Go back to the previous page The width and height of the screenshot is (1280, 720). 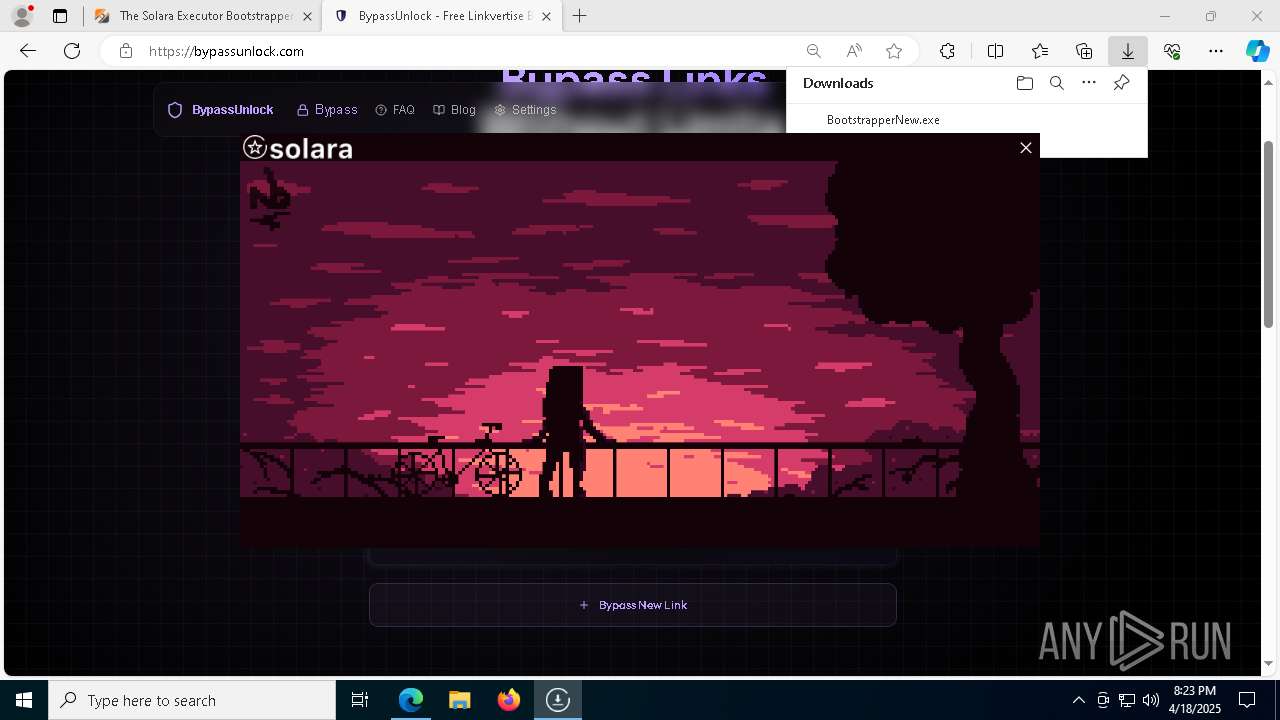(28, 51)
